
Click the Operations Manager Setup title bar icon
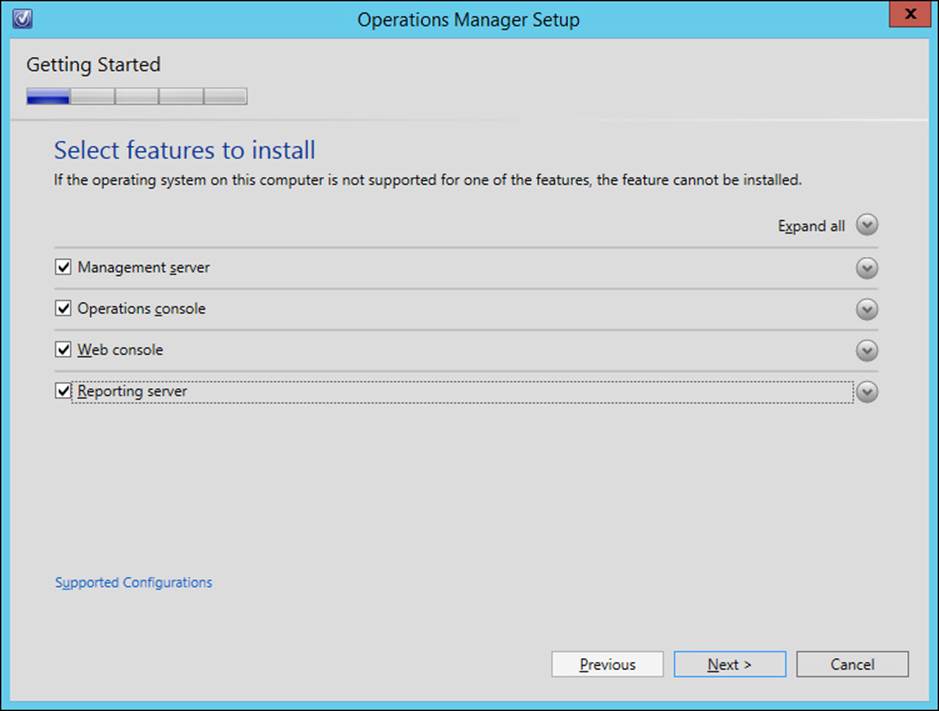coord(22,18)
